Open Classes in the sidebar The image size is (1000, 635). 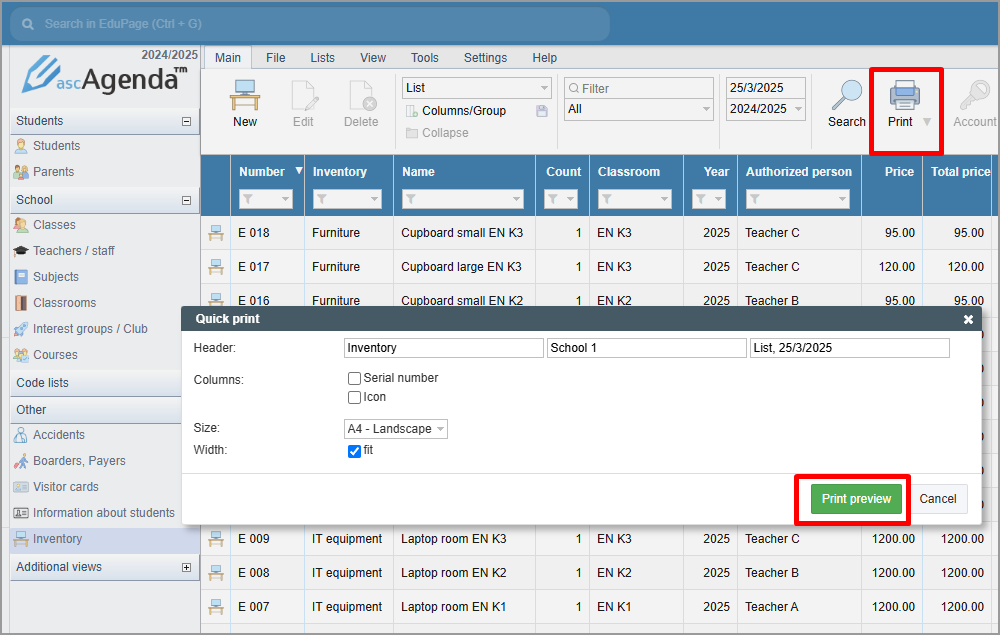[54, 224]
